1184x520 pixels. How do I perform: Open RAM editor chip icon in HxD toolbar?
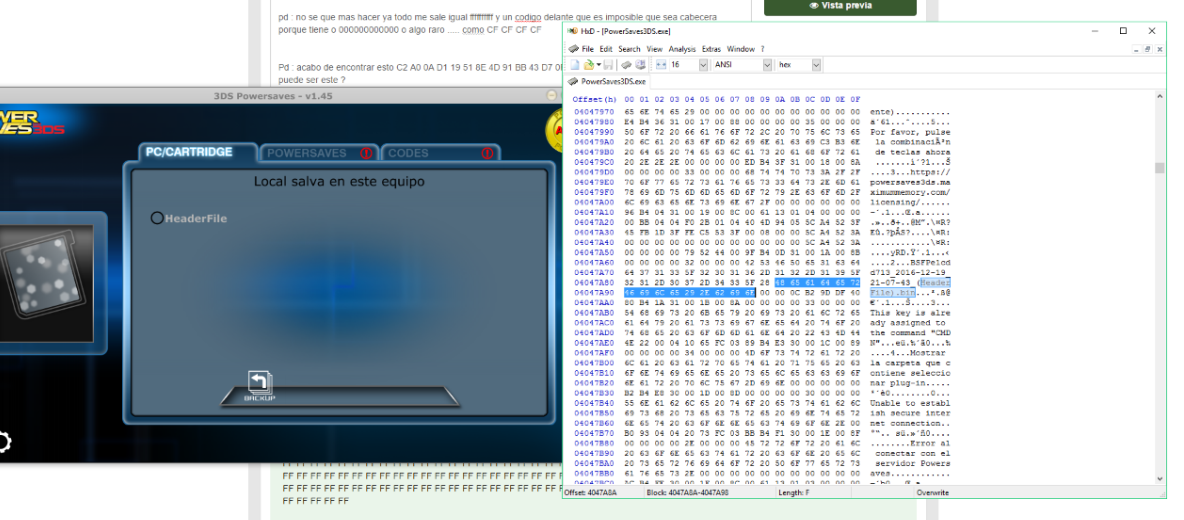click(x=626, y=65)
